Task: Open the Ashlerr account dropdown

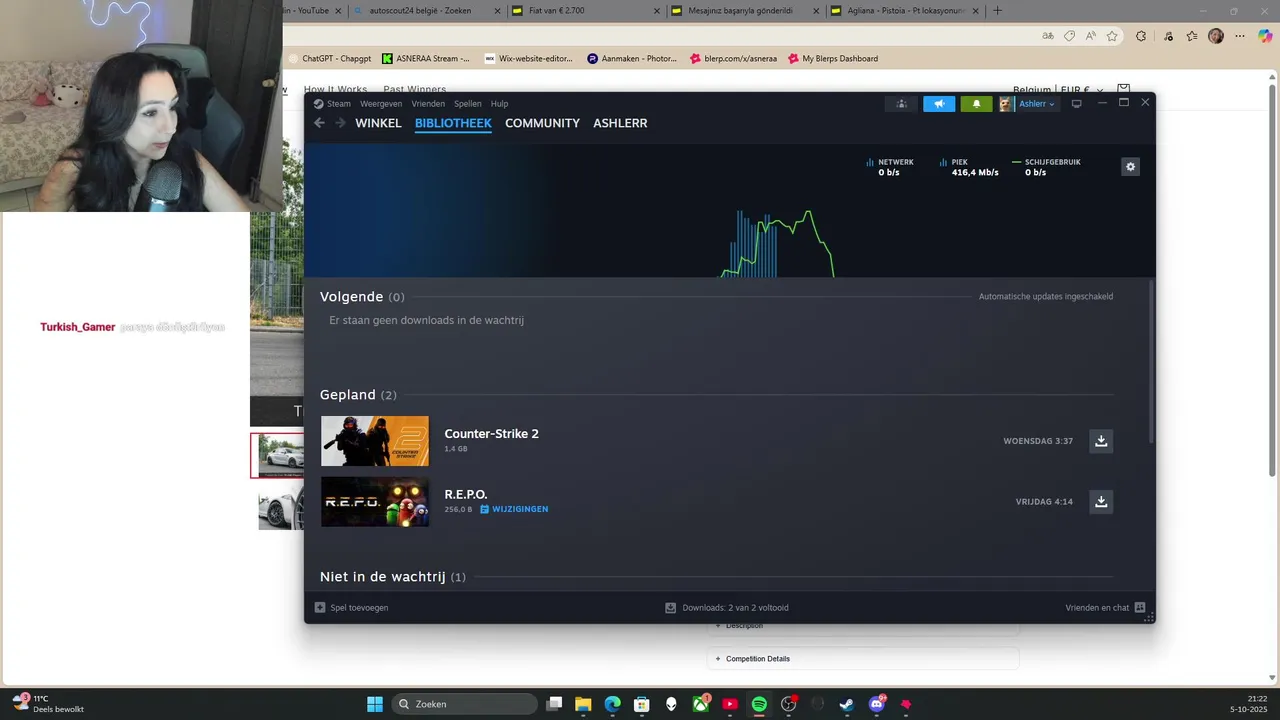Action: pos(1036,104)
